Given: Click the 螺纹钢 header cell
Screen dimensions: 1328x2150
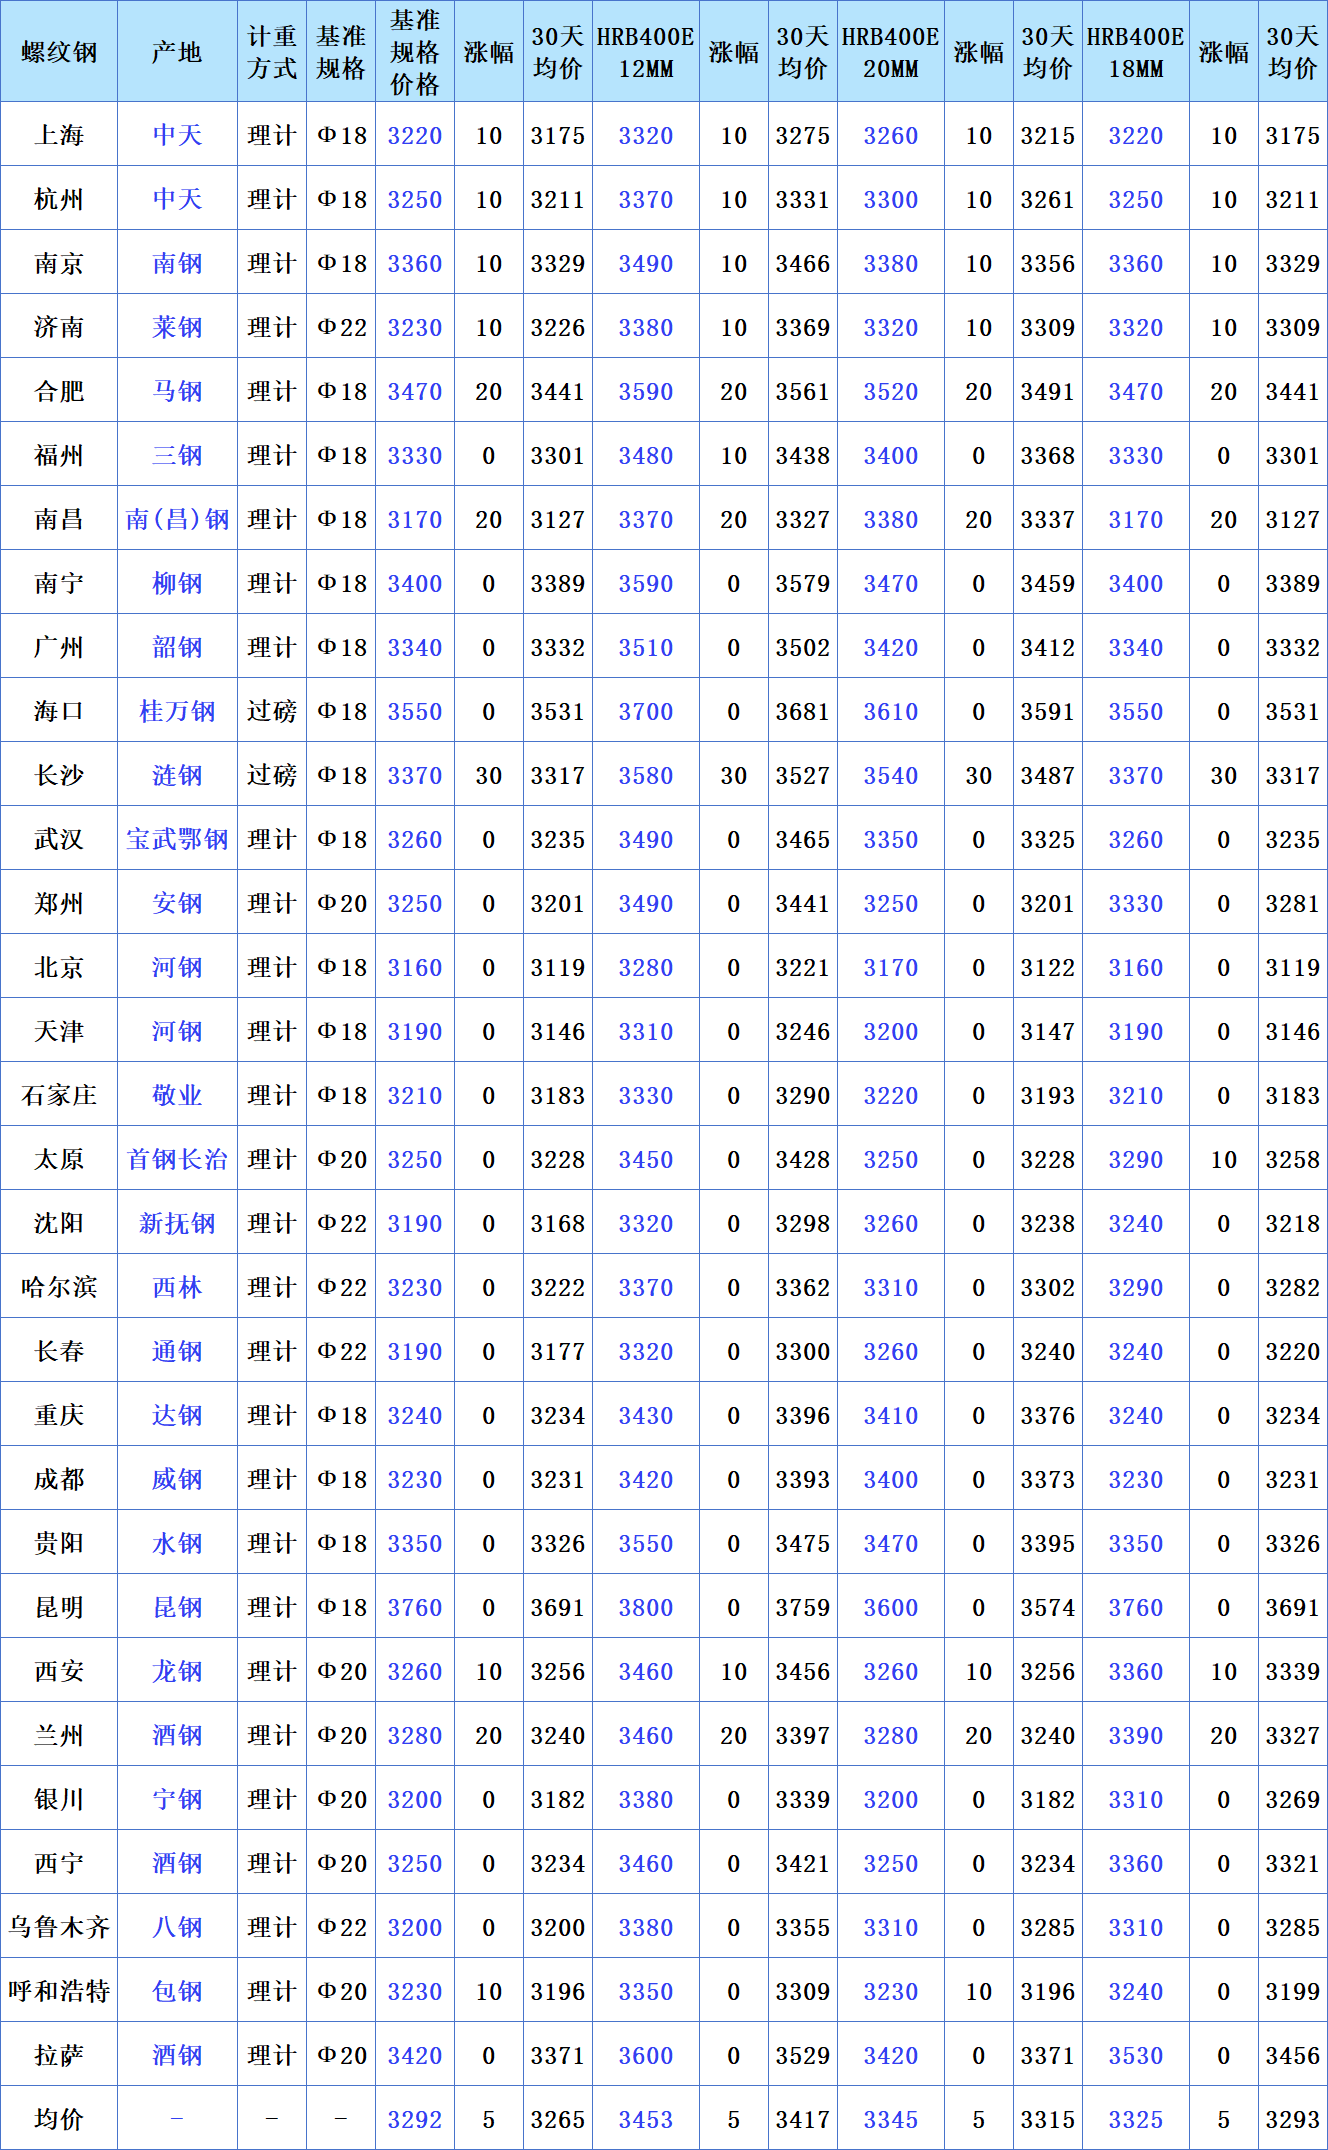Looking at the screenshot, I should (x=59, y=52).
